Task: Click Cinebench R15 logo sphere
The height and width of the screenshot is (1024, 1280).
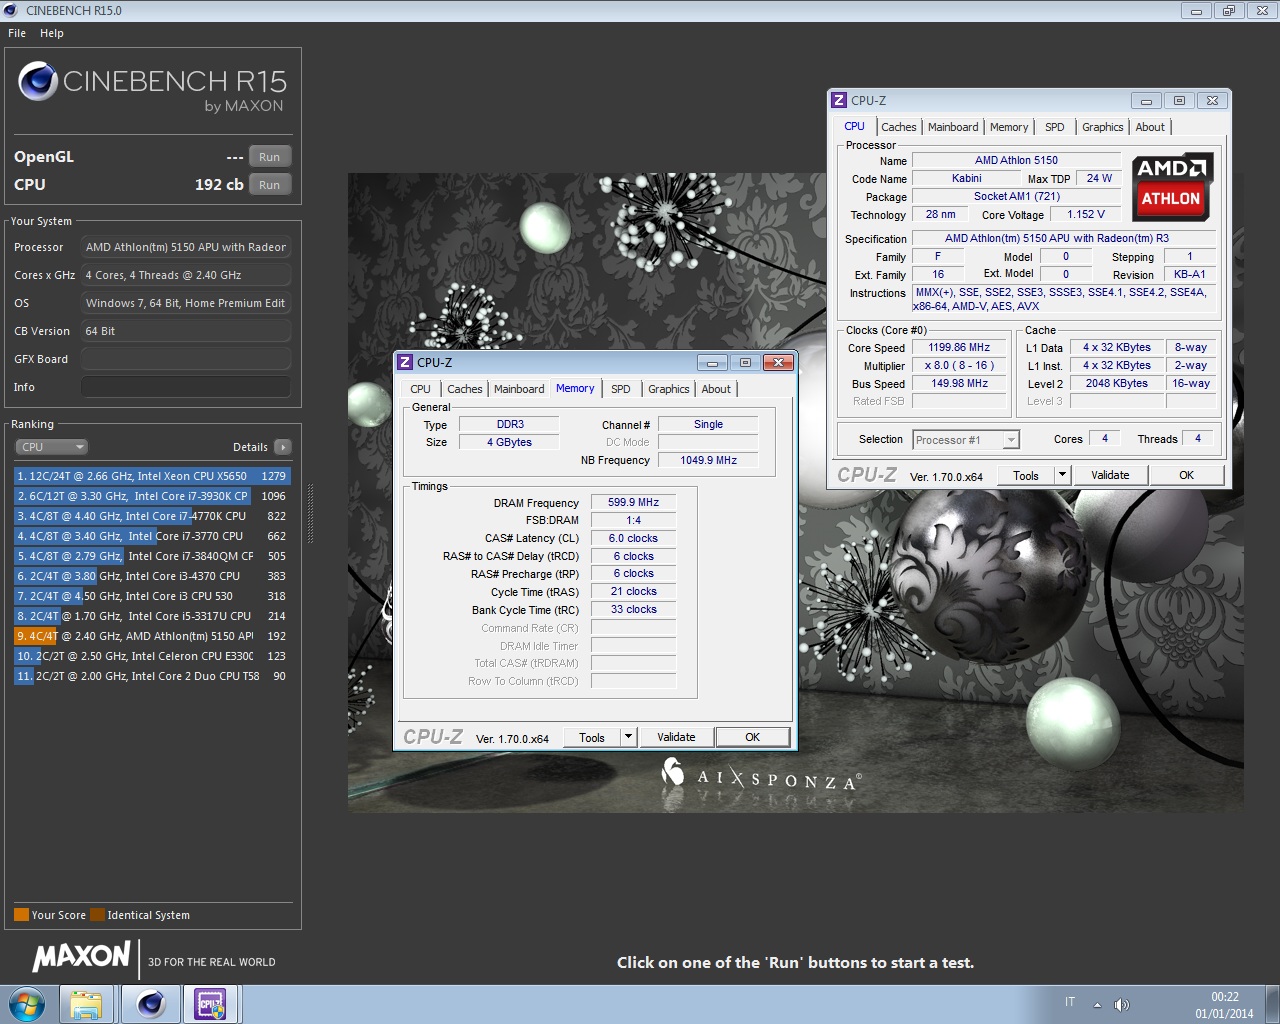Action: coord(38,81)
